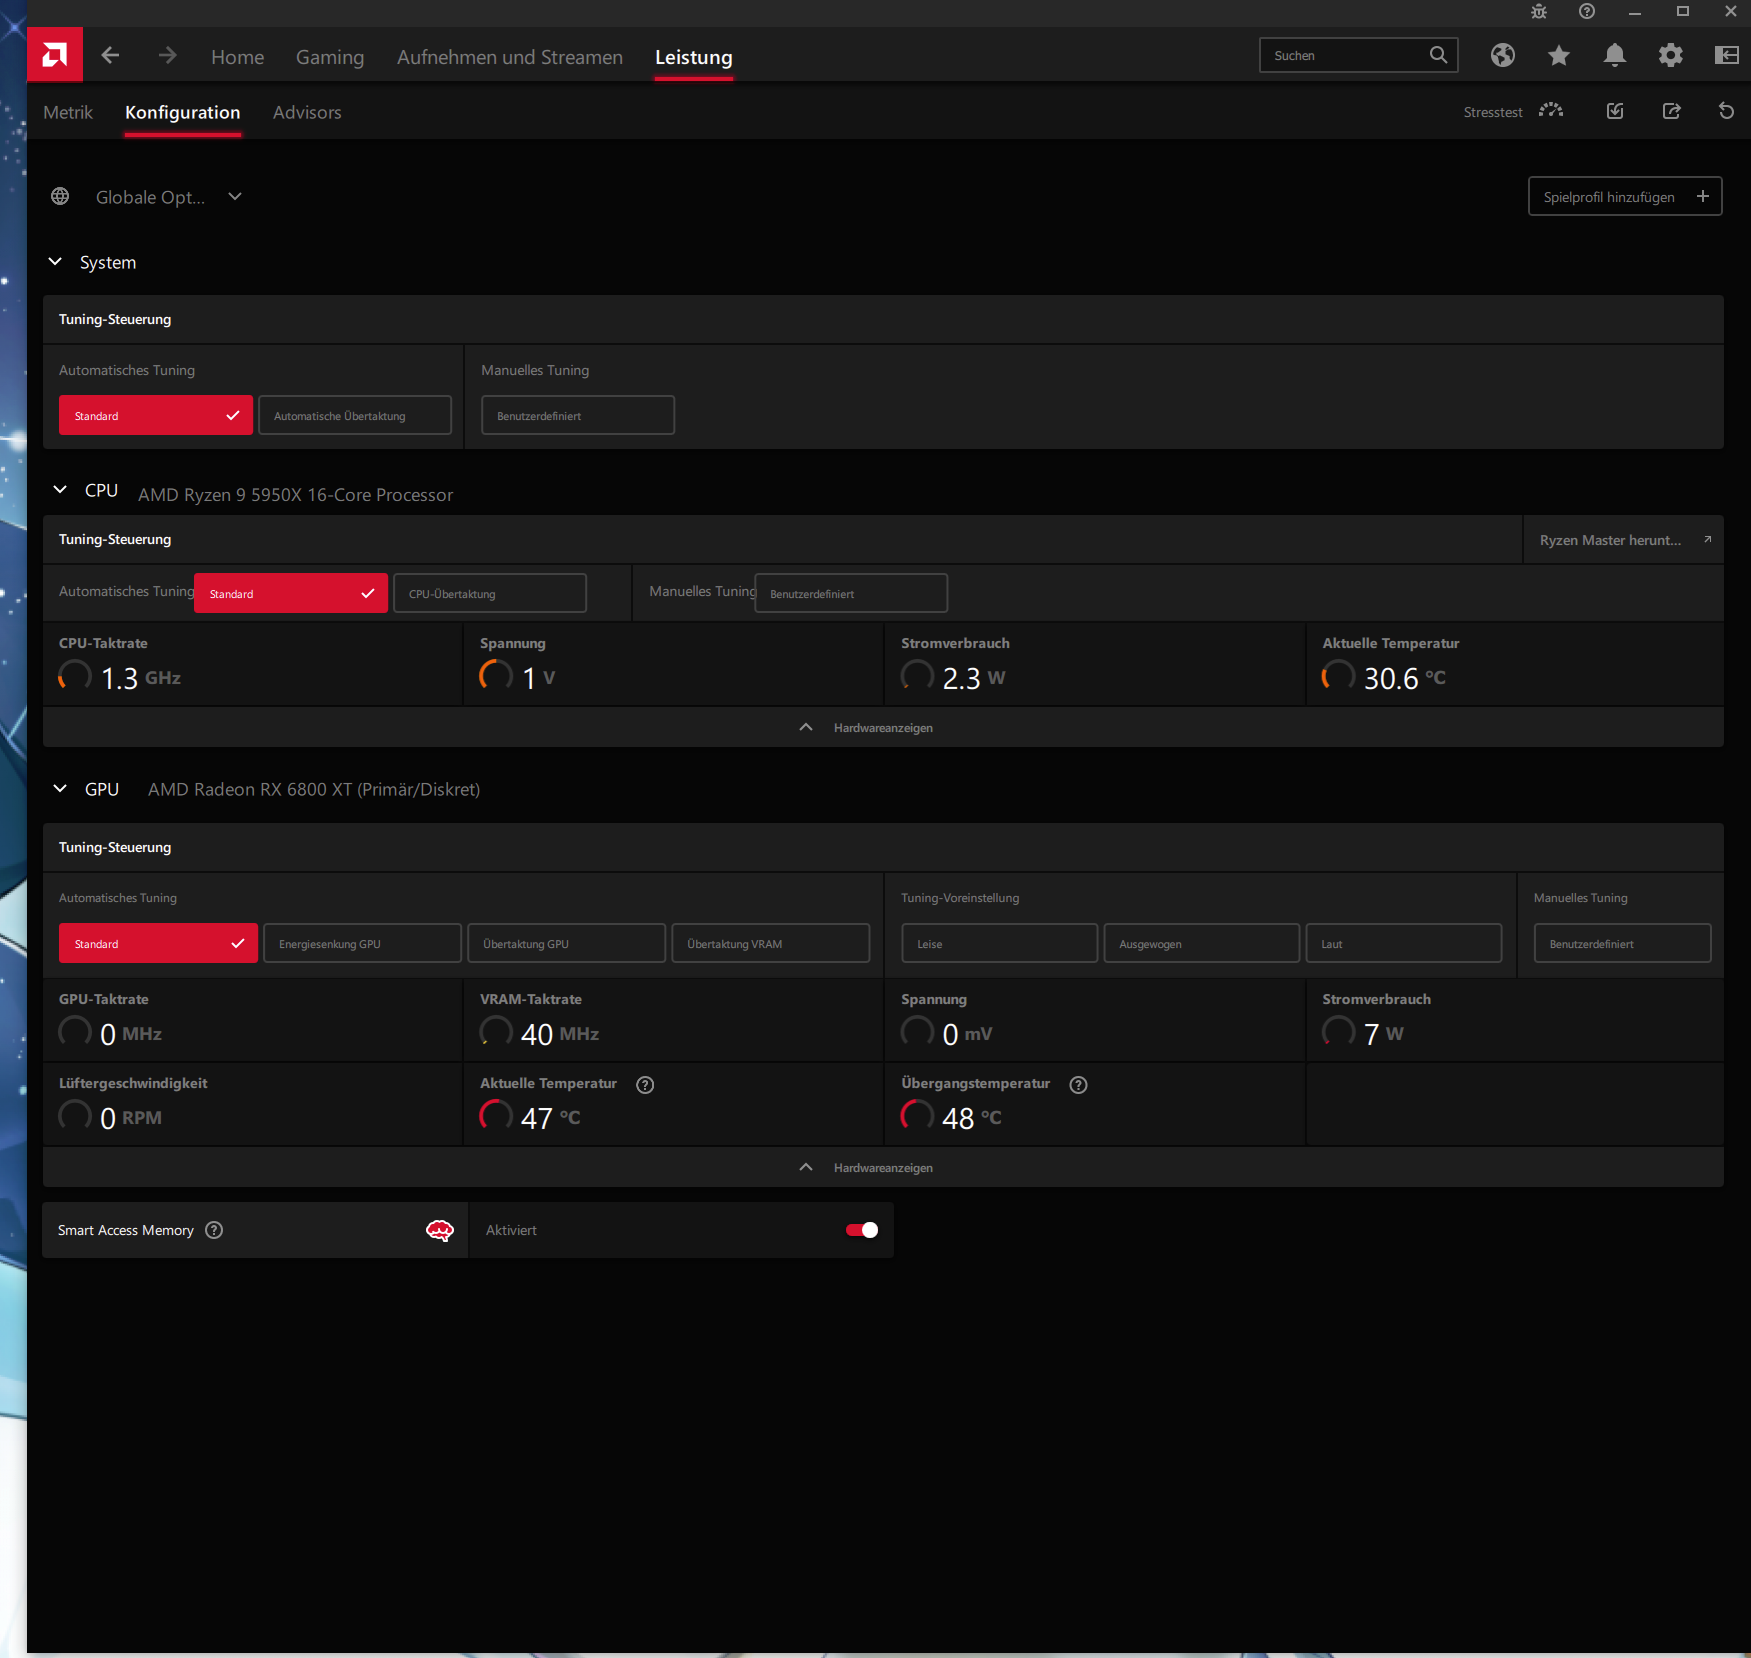
Task: Click the AMD logo home icon
Action: pos(55,55)
